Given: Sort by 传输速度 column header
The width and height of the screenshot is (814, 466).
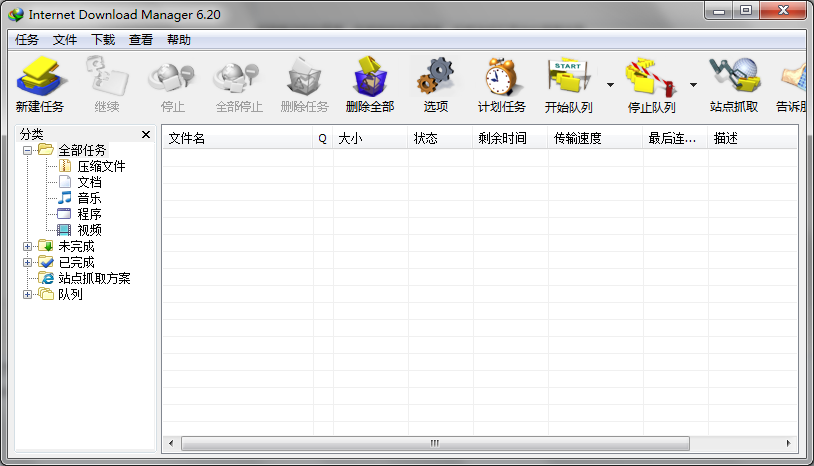Looking at the screenshot, I should (x=595, y=139).
